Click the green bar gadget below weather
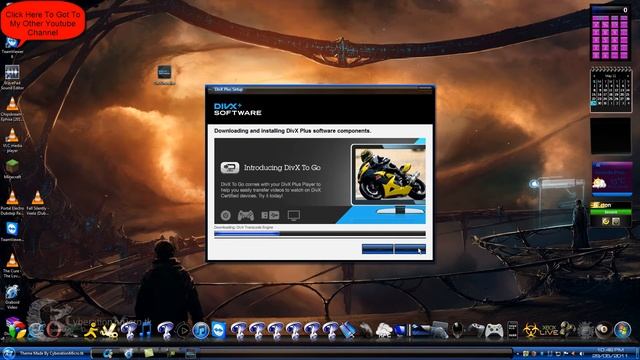Image resolution: width=640 pixels, height=360 pixels. 611,212
